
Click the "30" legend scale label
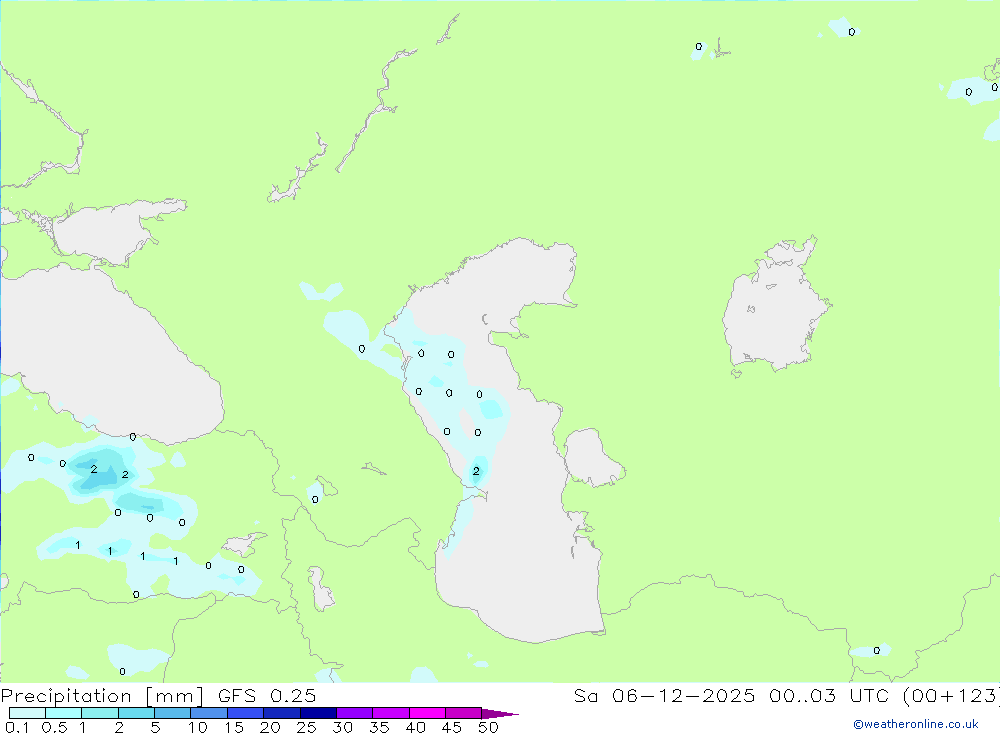click(x=342, y=727)
